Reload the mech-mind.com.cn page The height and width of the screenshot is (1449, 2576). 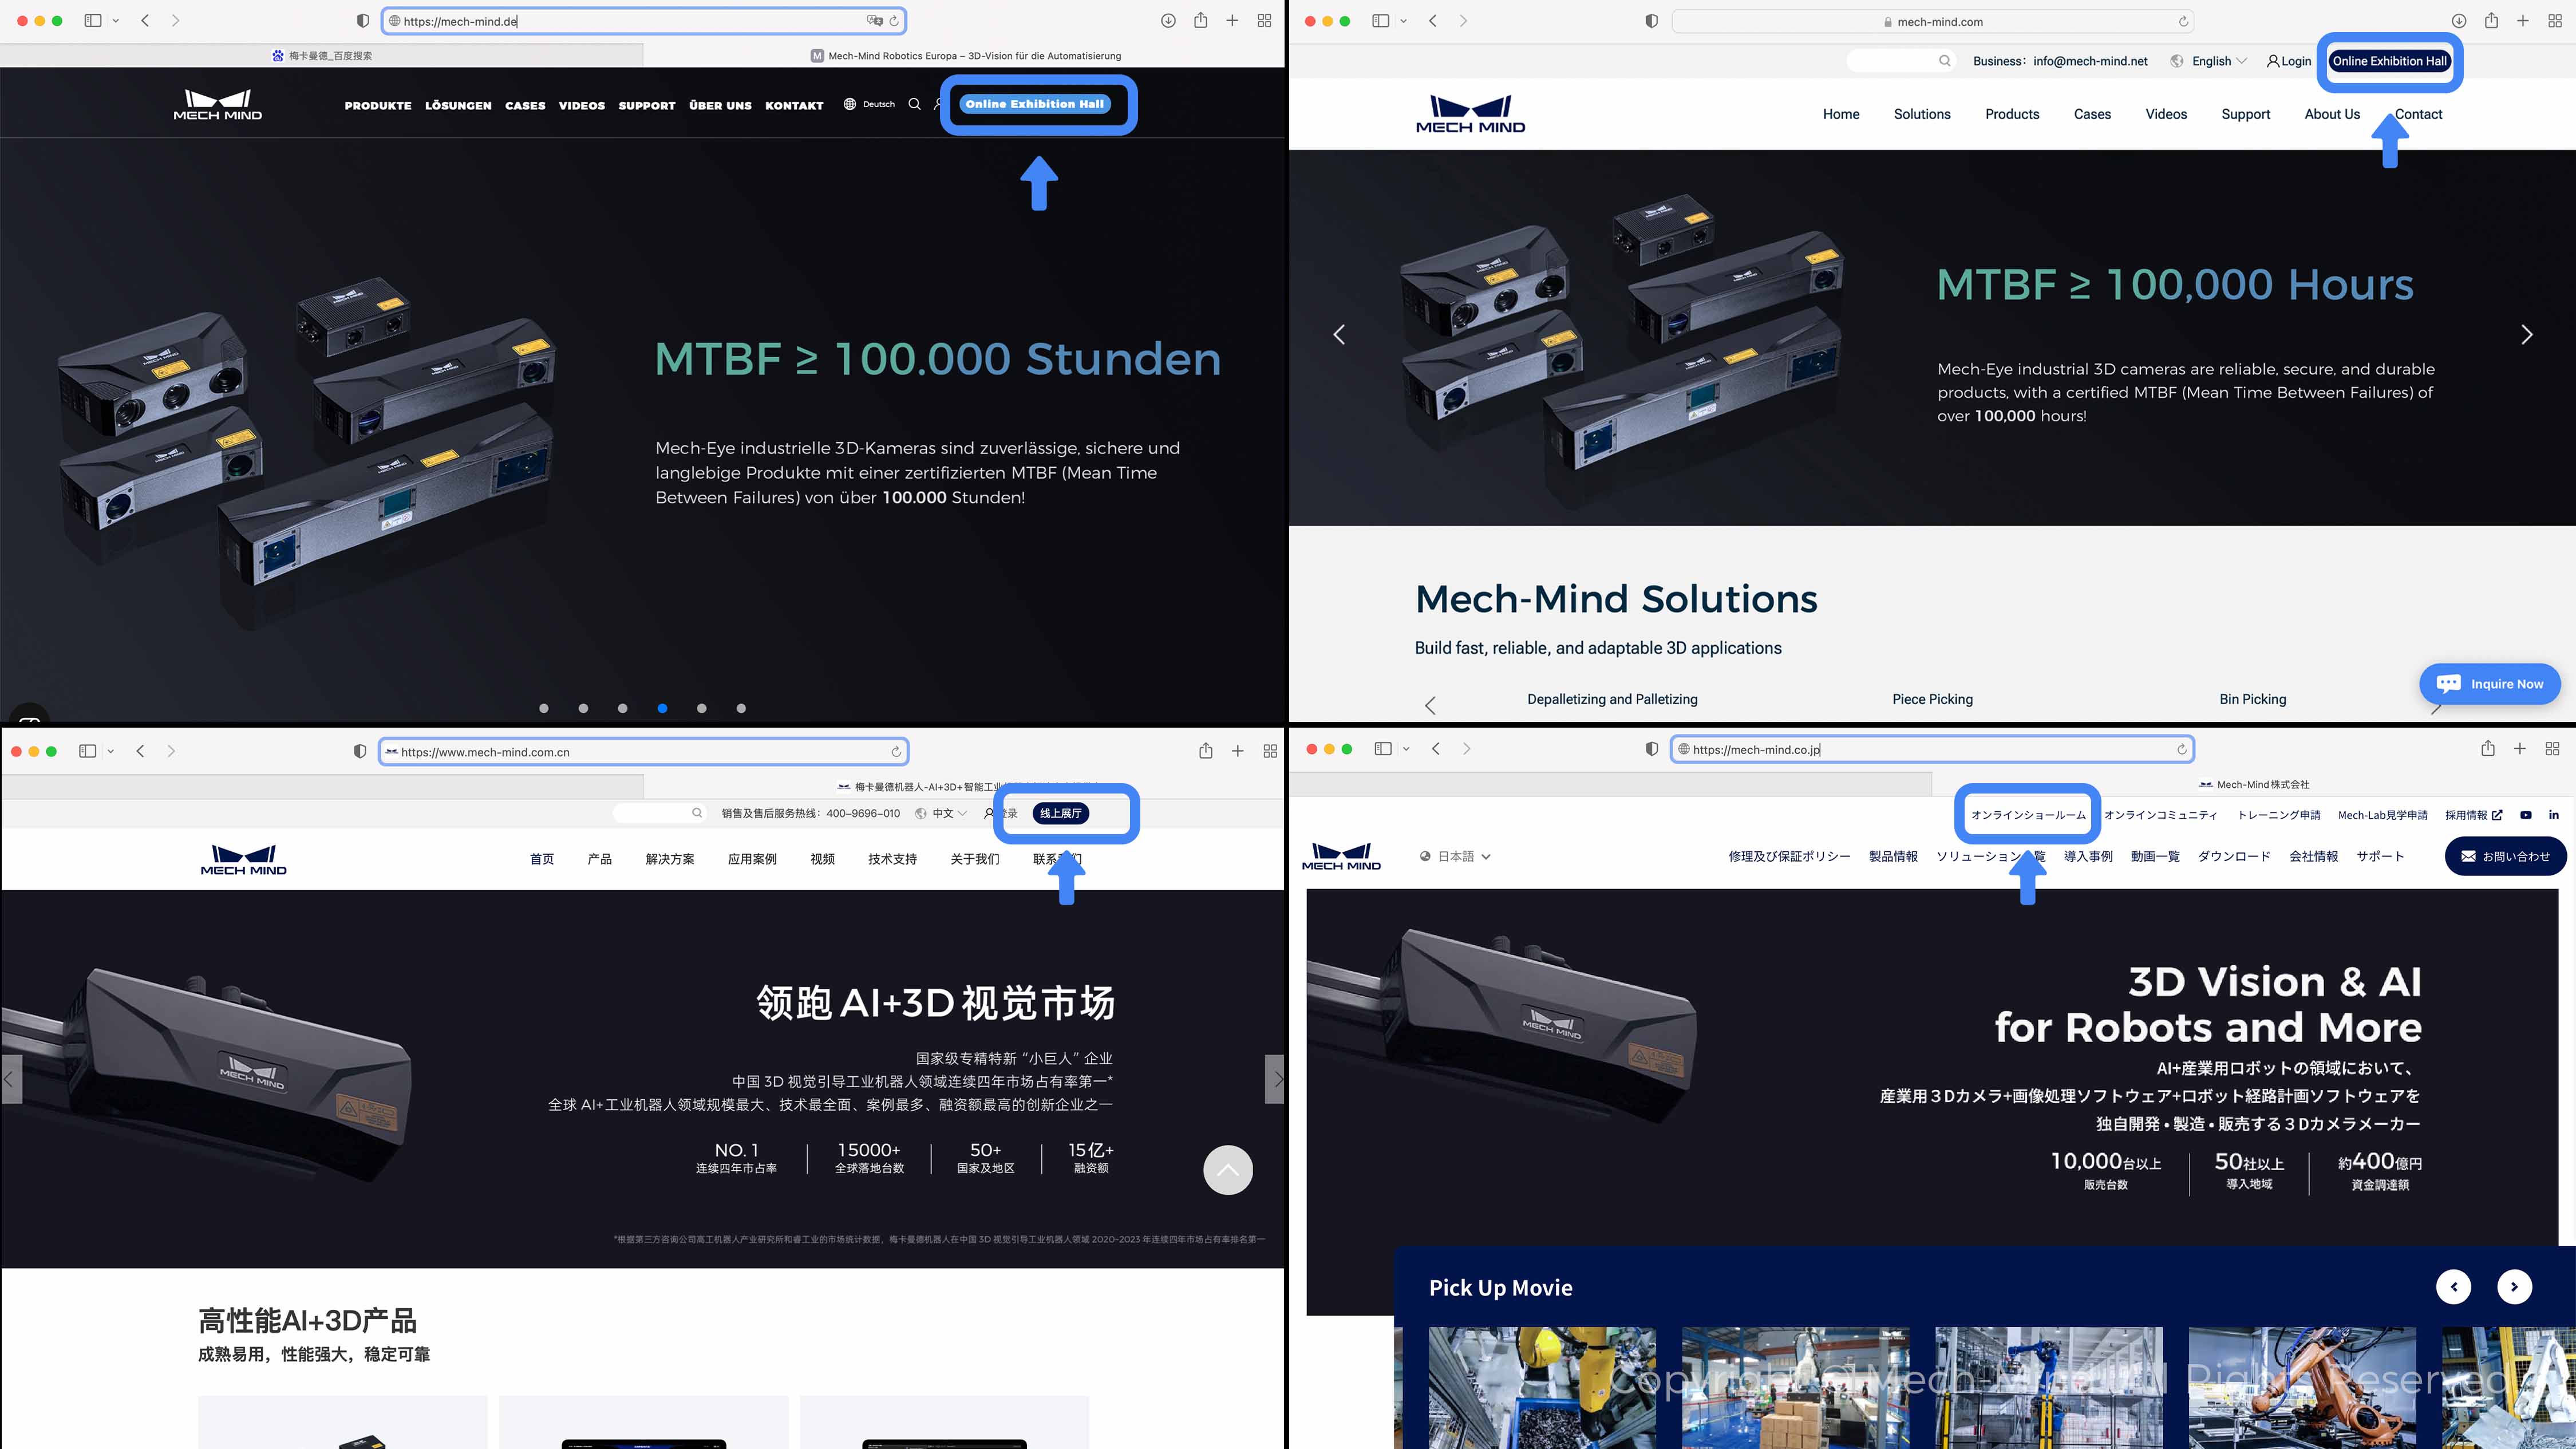tap(896, 752)
